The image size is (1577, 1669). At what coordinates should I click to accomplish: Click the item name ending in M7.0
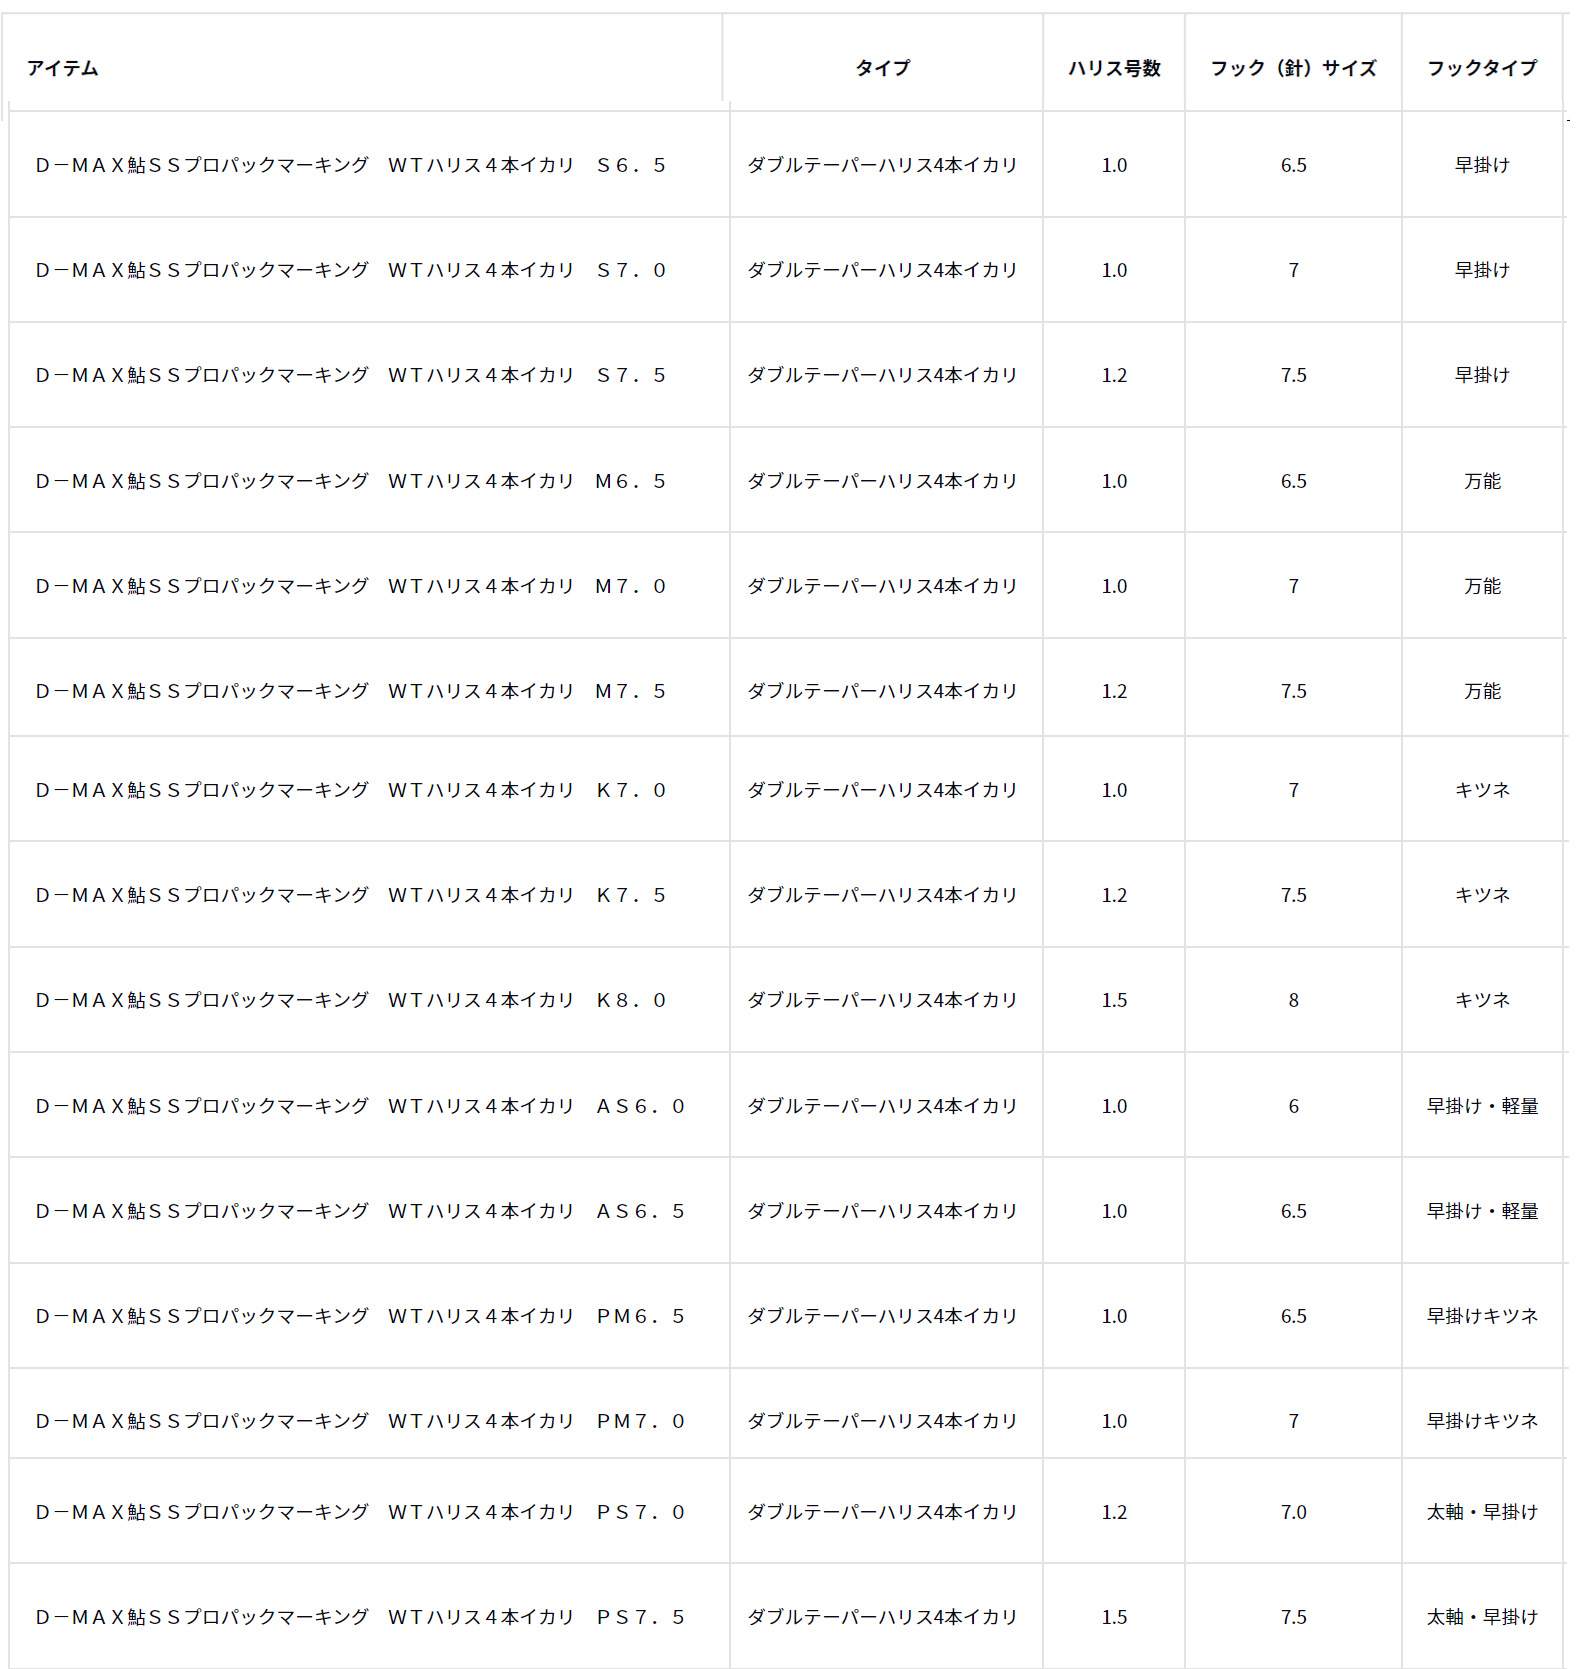[x=350, y=586]
